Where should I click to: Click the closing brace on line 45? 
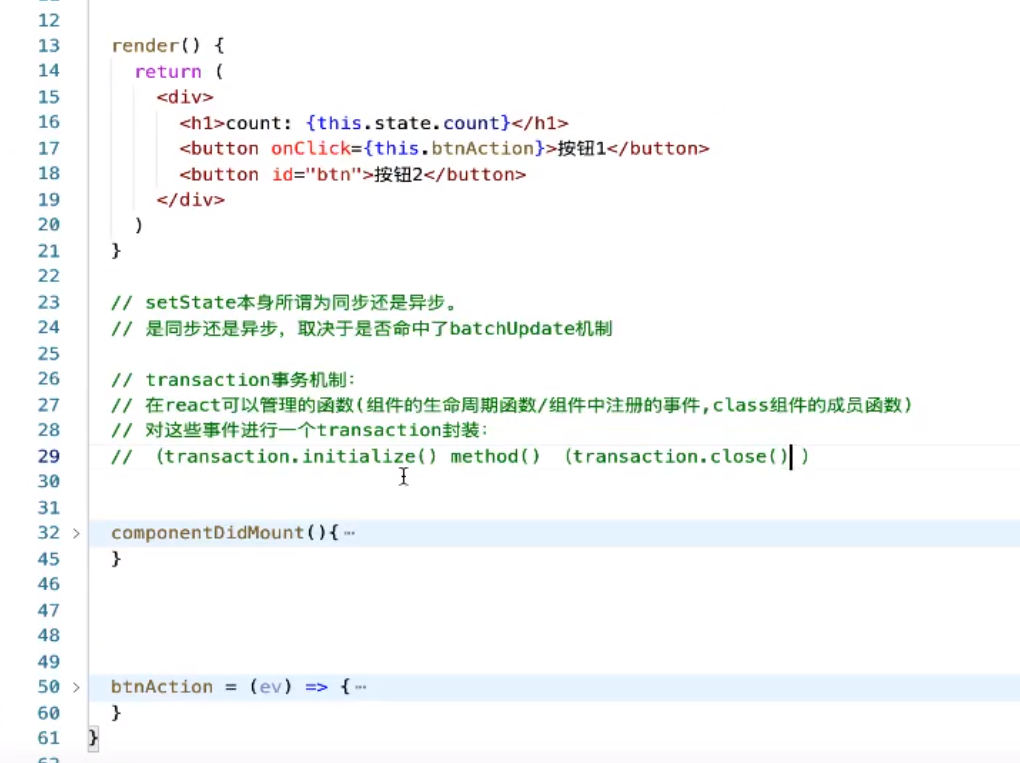pos(118,558)
